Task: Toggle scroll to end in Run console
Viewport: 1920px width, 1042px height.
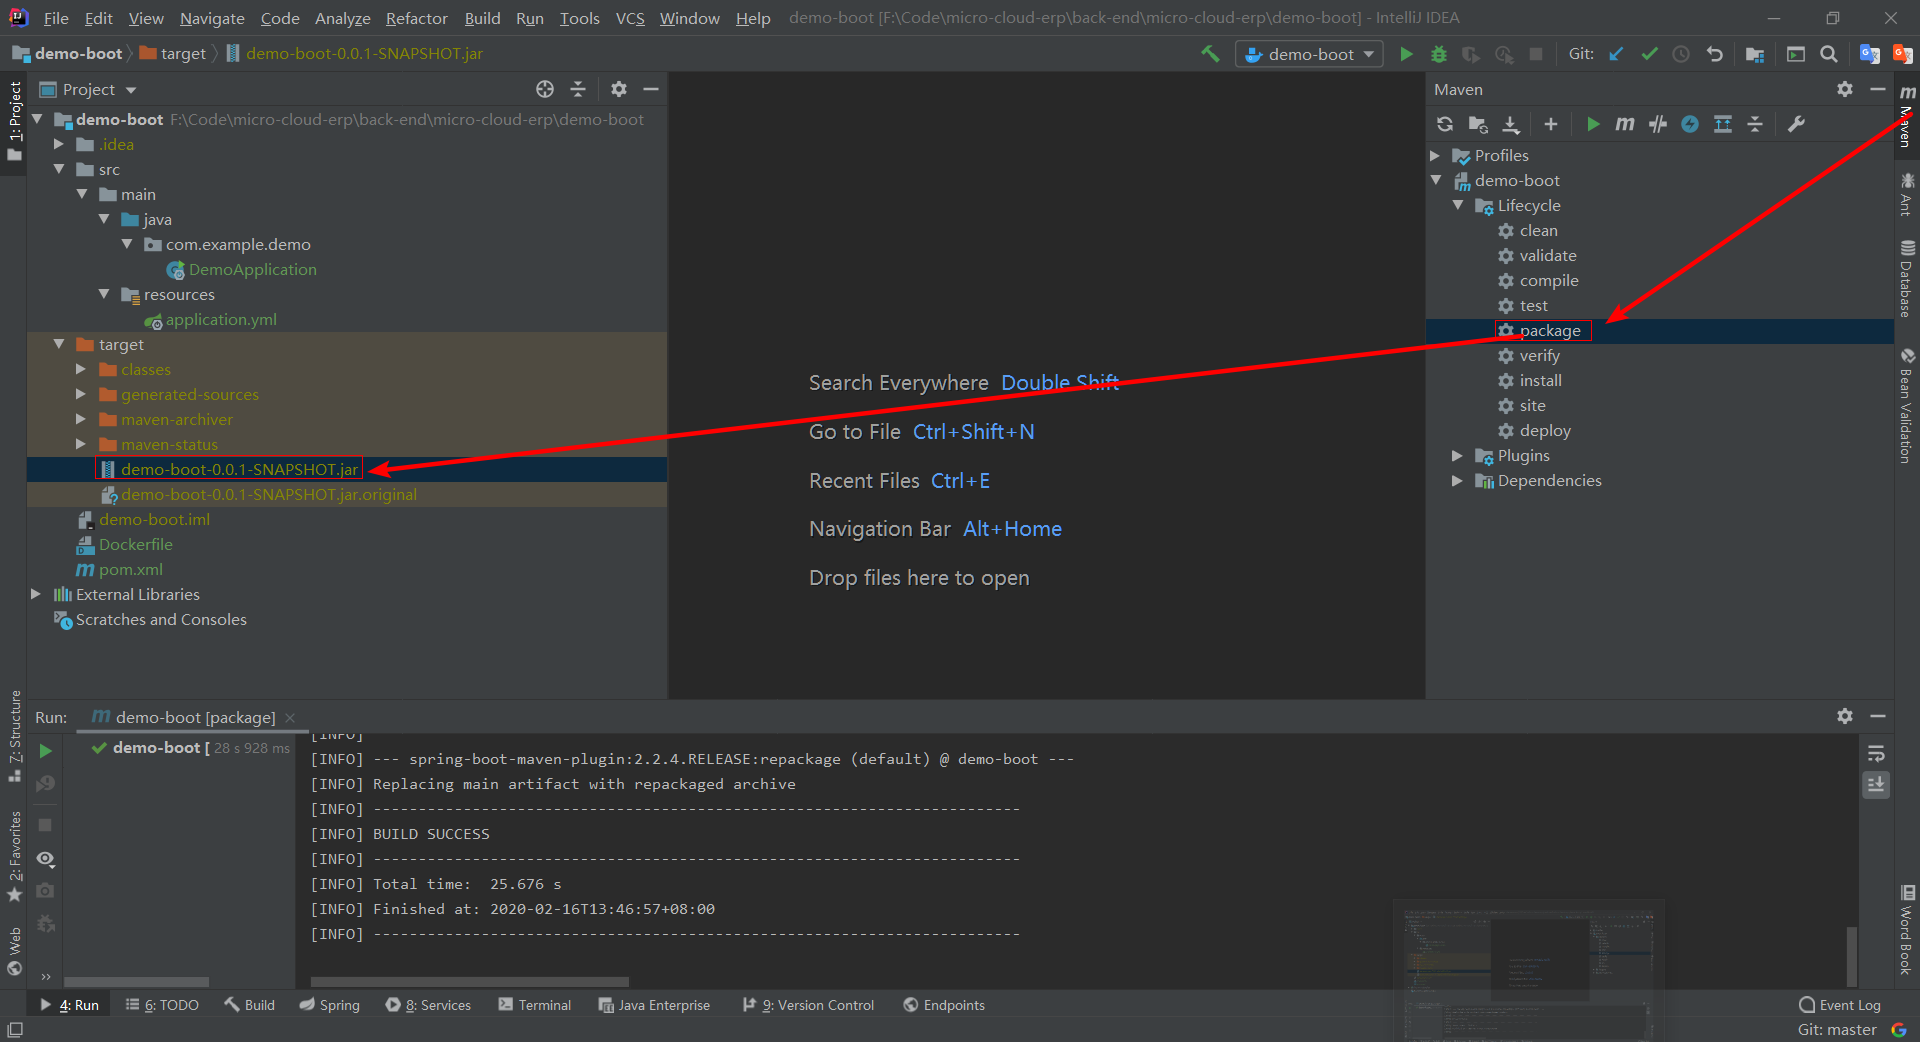Action: point(1876,785)
